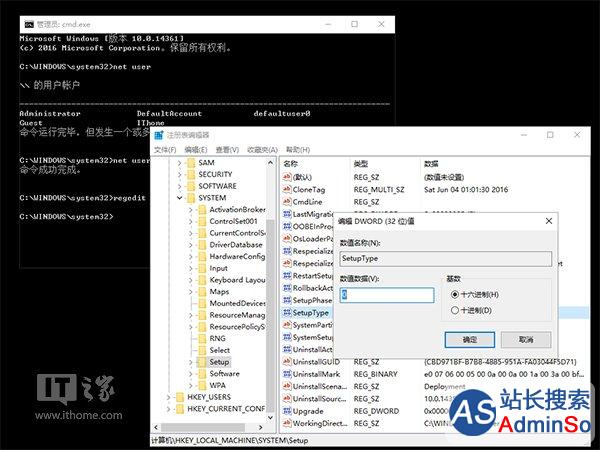Select the SystemPartition value row

[x=307, y=325]
